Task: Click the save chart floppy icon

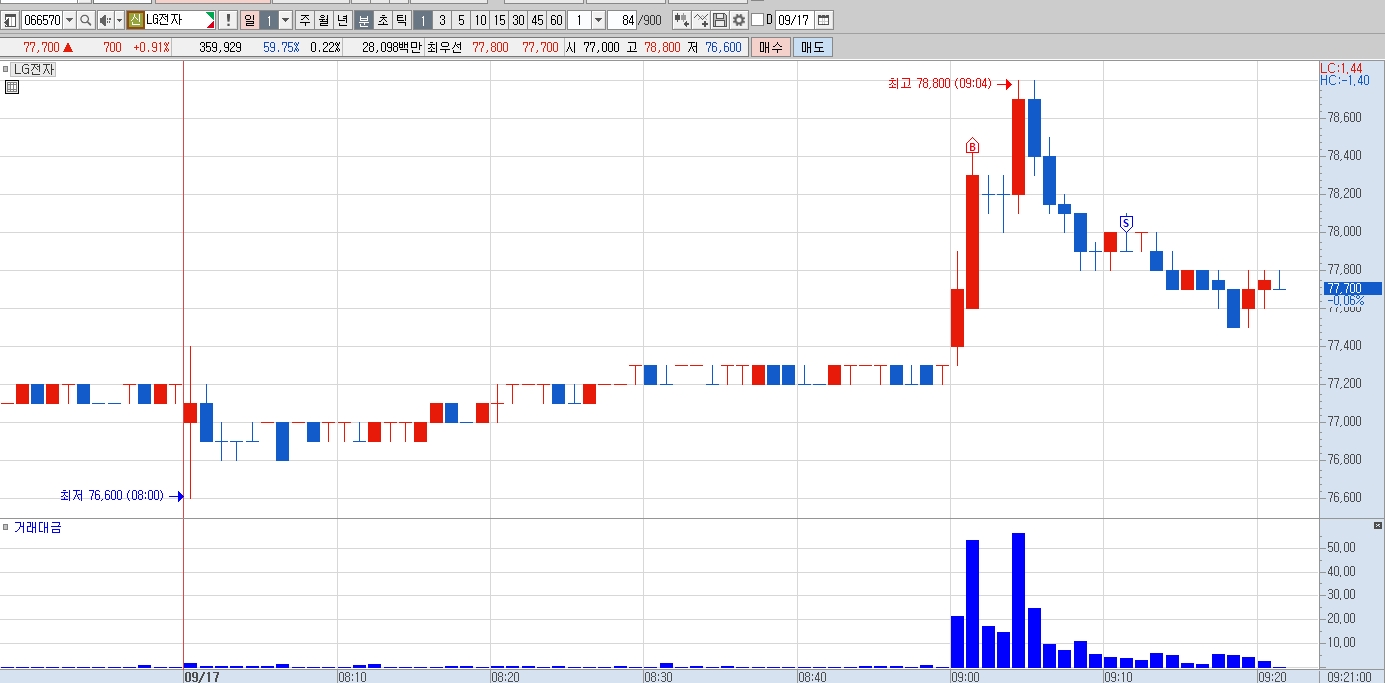Action: (x=719, y=20)
